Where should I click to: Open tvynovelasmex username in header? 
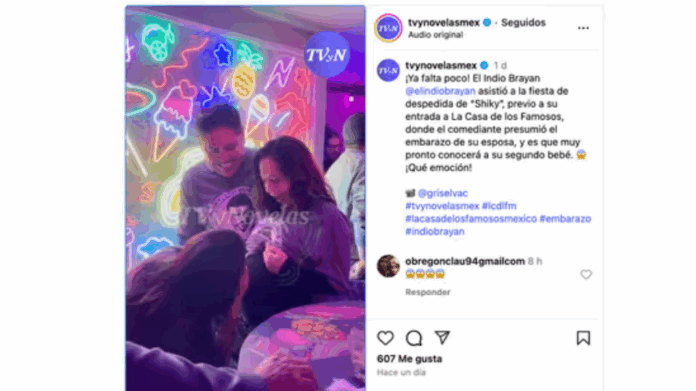click(444, 23)
